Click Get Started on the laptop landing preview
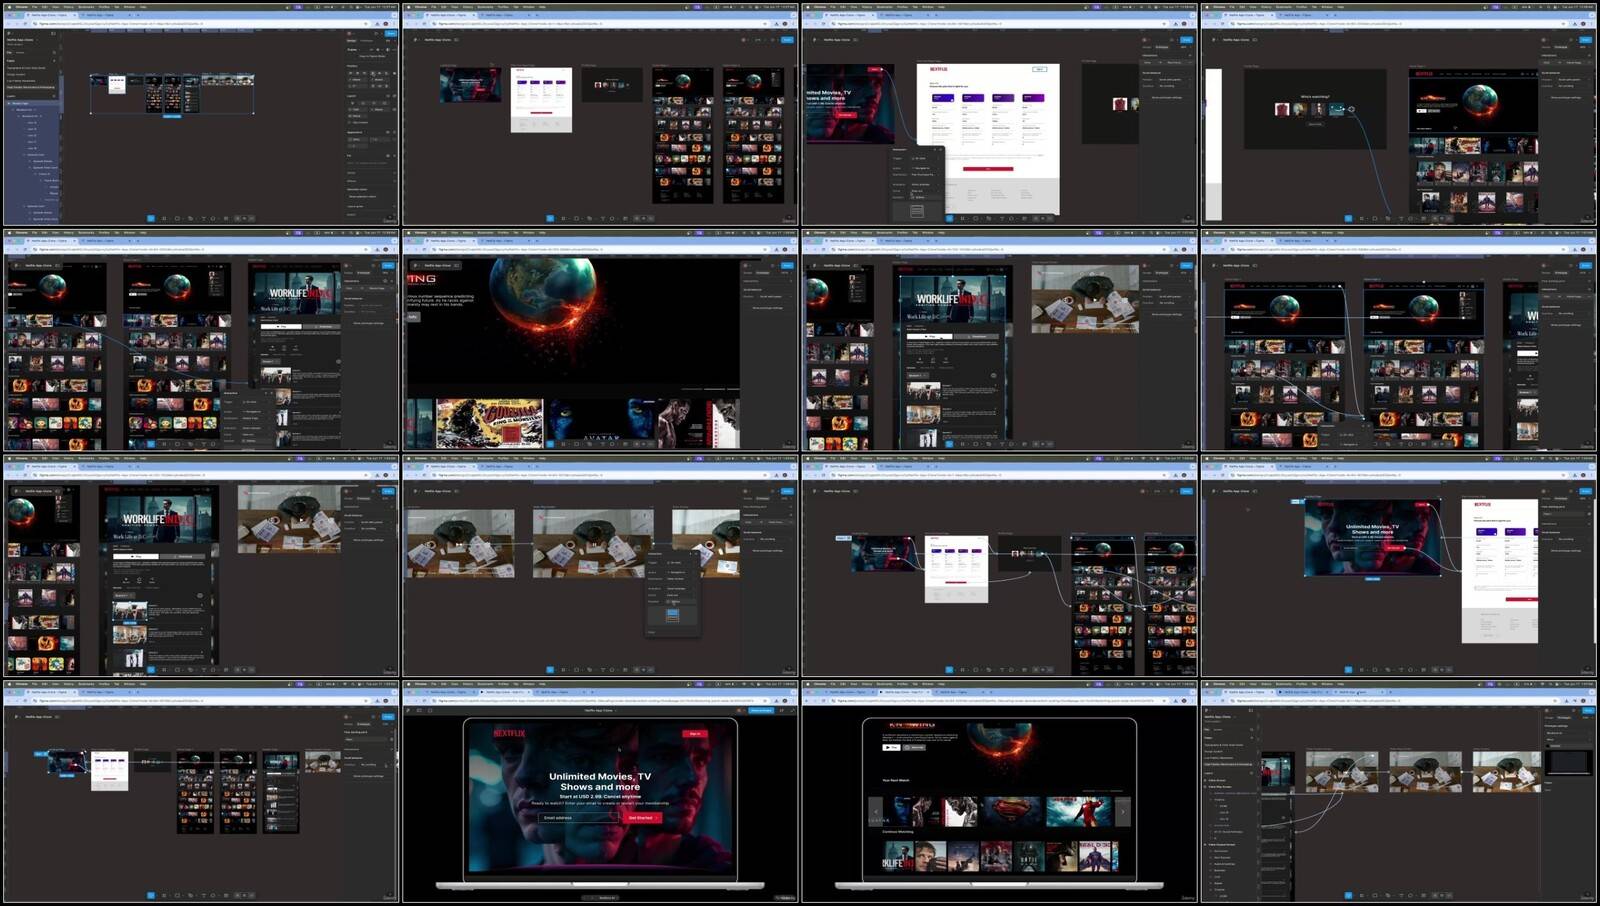Image resolution: width=1600 pixels, height=906 pixels. tap(640, 818)
